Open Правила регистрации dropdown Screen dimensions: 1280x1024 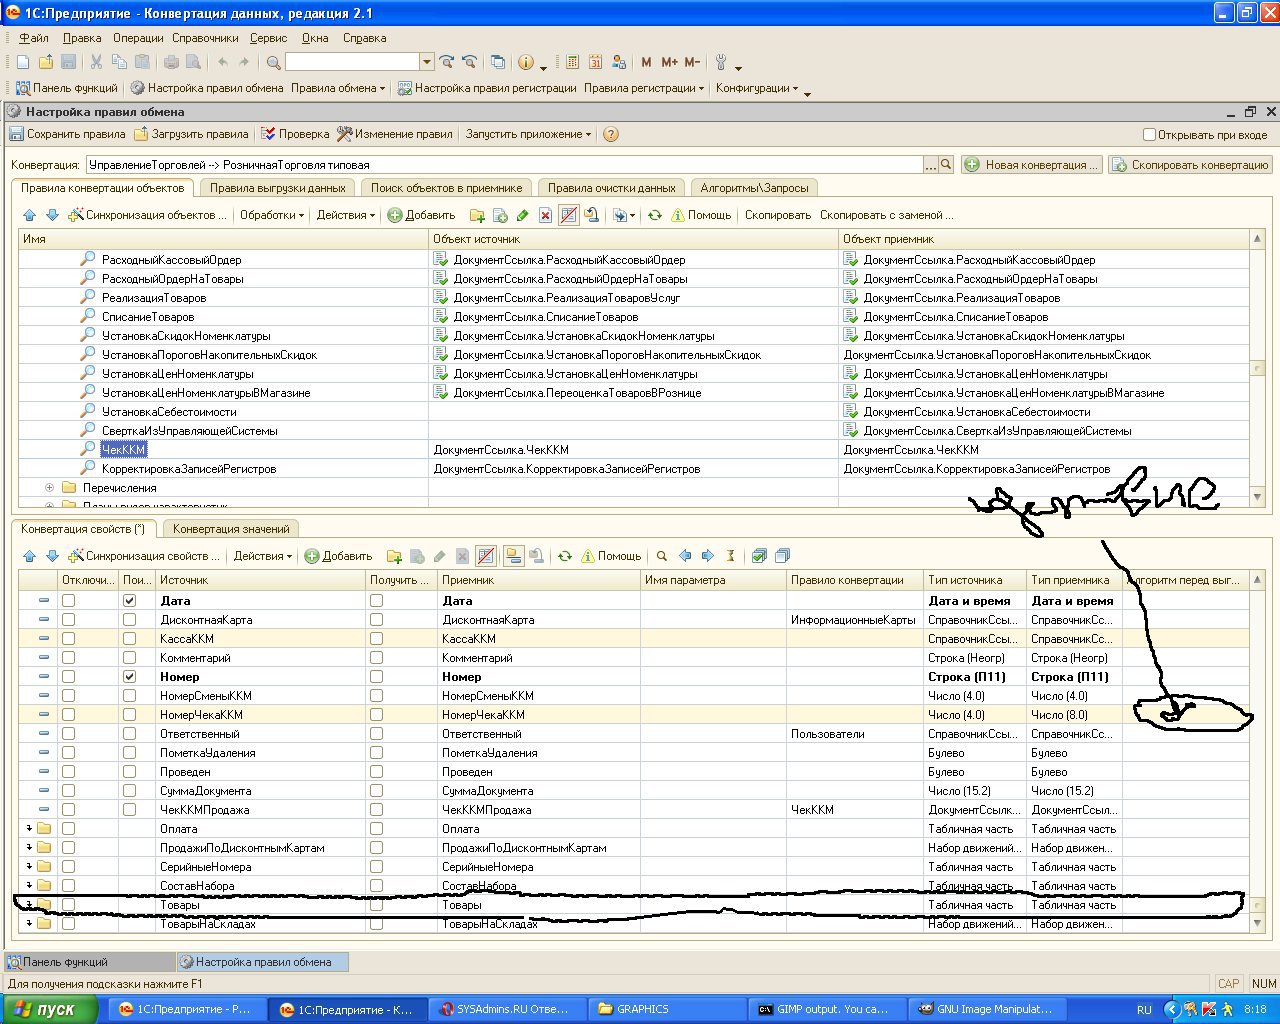pyautogui.click(x=644, y=88)
